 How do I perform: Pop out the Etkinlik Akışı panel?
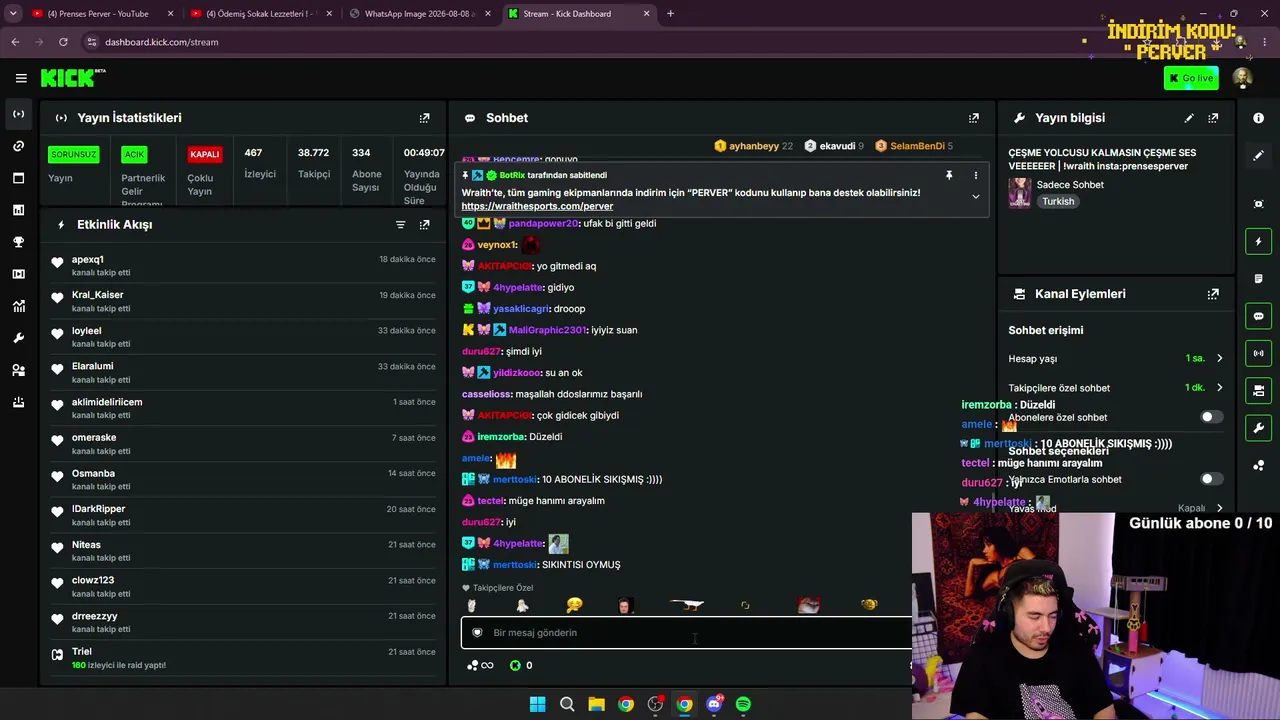[424, 225]
